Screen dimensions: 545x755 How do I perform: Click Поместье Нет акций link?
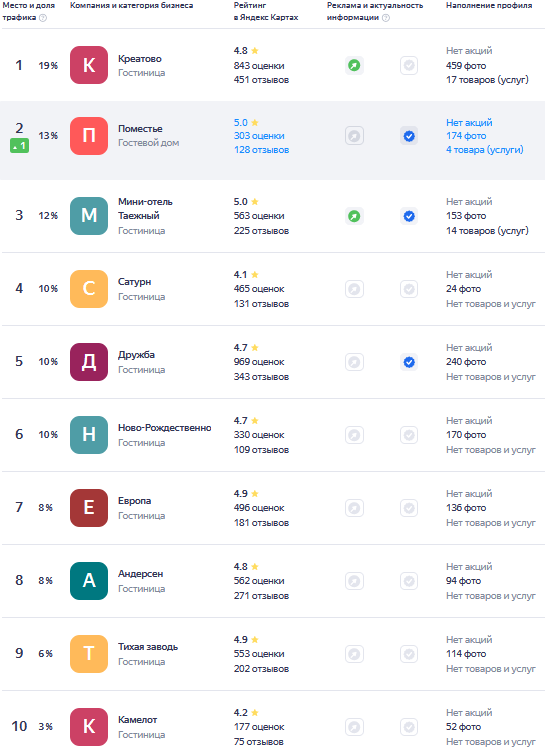pyautogui.click(x=469, y=122)
